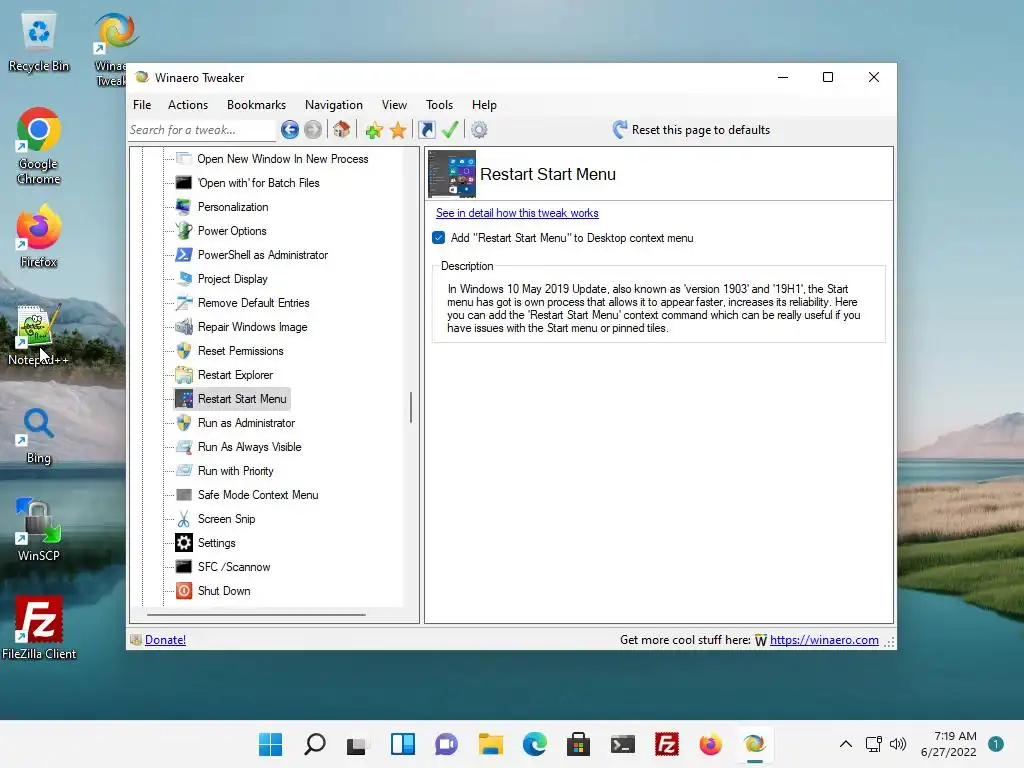1024x768 pixels.
Task: Click the Personalization tree icon
Action: tap(184, 207)
